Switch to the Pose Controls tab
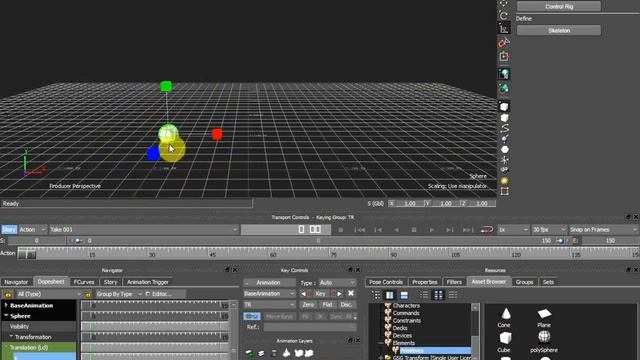 [386, 282]
